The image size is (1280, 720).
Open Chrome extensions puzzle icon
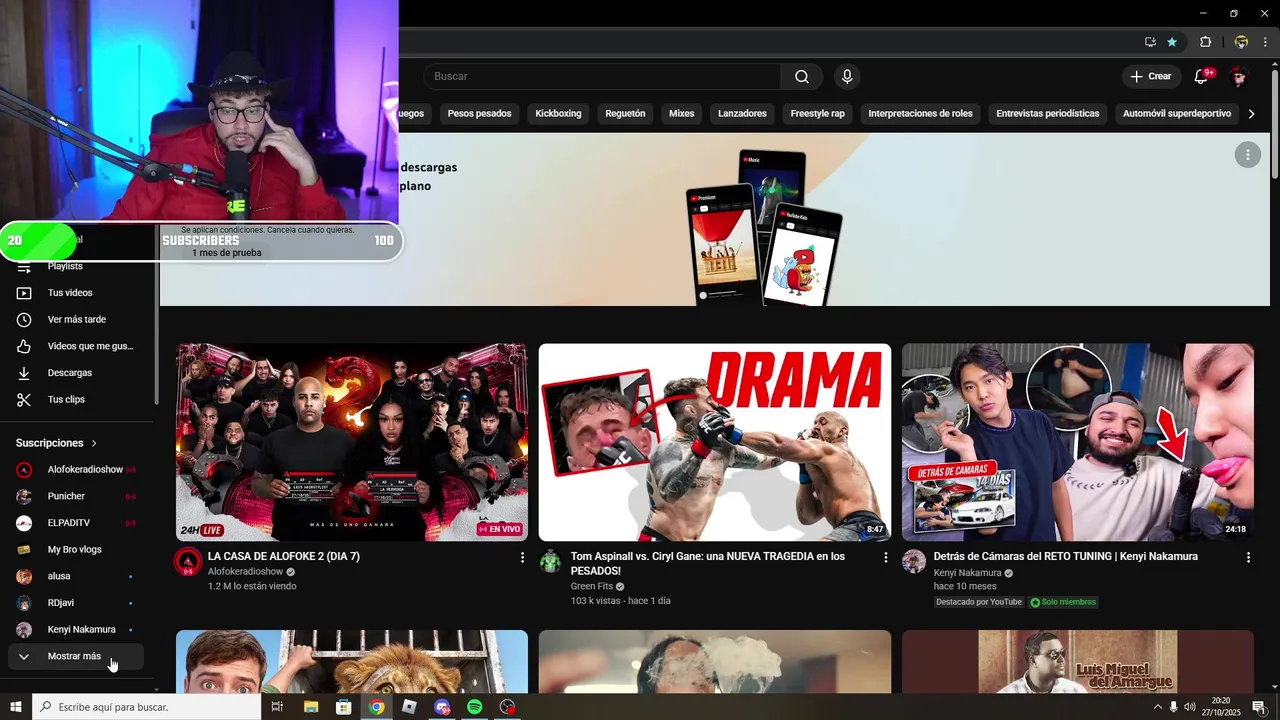tap(1205, 42)
